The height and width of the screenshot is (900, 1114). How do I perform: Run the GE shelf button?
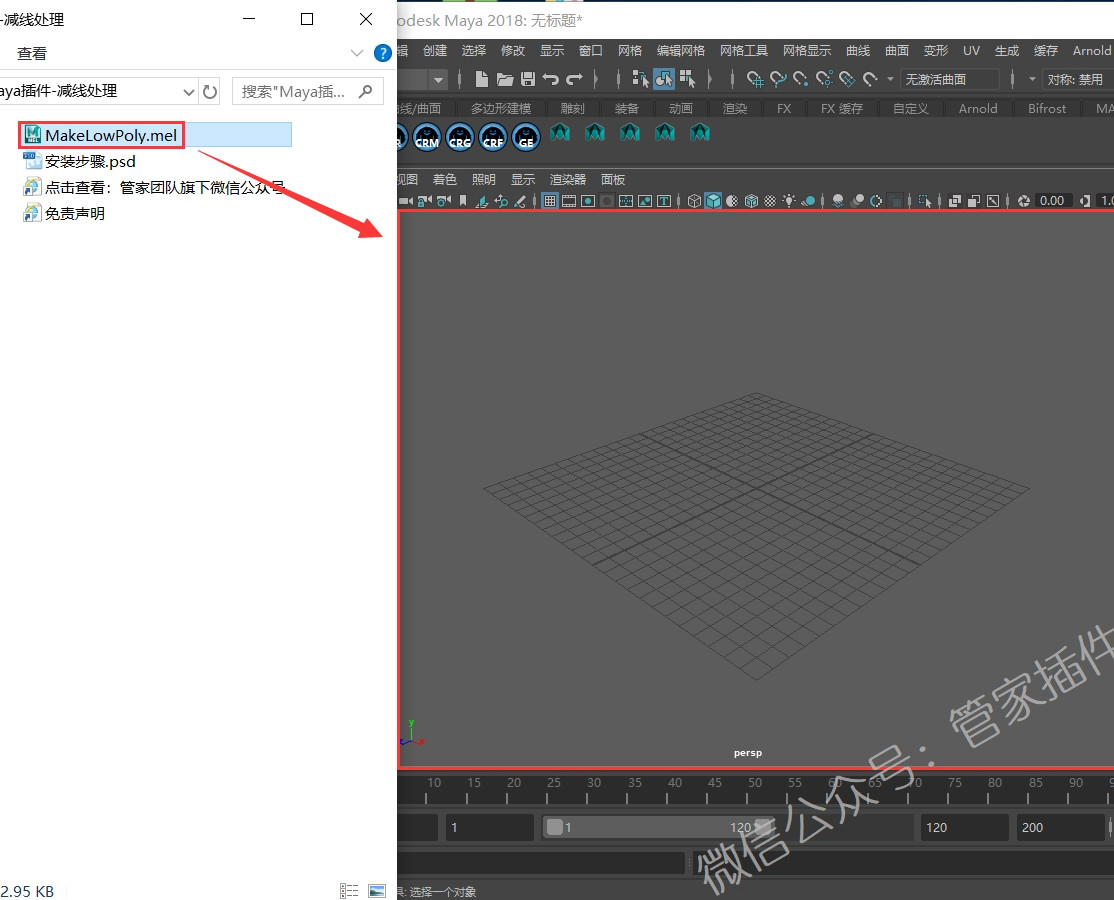(x=526, y=136)
